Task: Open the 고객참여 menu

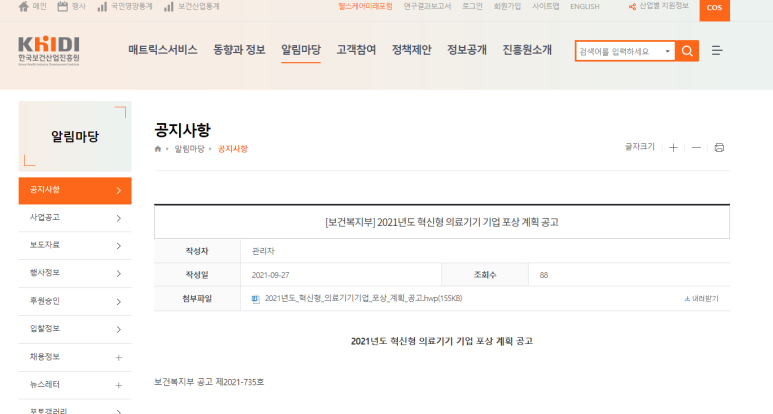Action: pyautogui.click(x=356, y=50)
